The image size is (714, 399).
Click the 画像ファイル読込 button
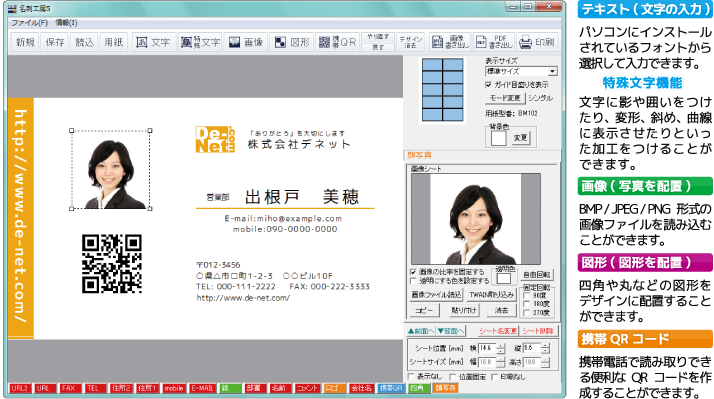pos(436,295)
